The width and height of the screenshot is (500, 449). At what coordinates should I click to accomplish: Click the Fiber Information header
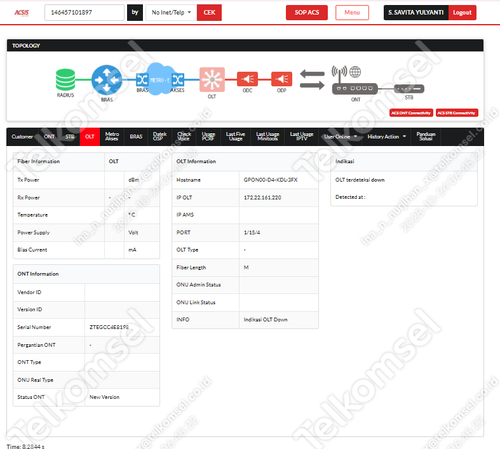[39, 162]
